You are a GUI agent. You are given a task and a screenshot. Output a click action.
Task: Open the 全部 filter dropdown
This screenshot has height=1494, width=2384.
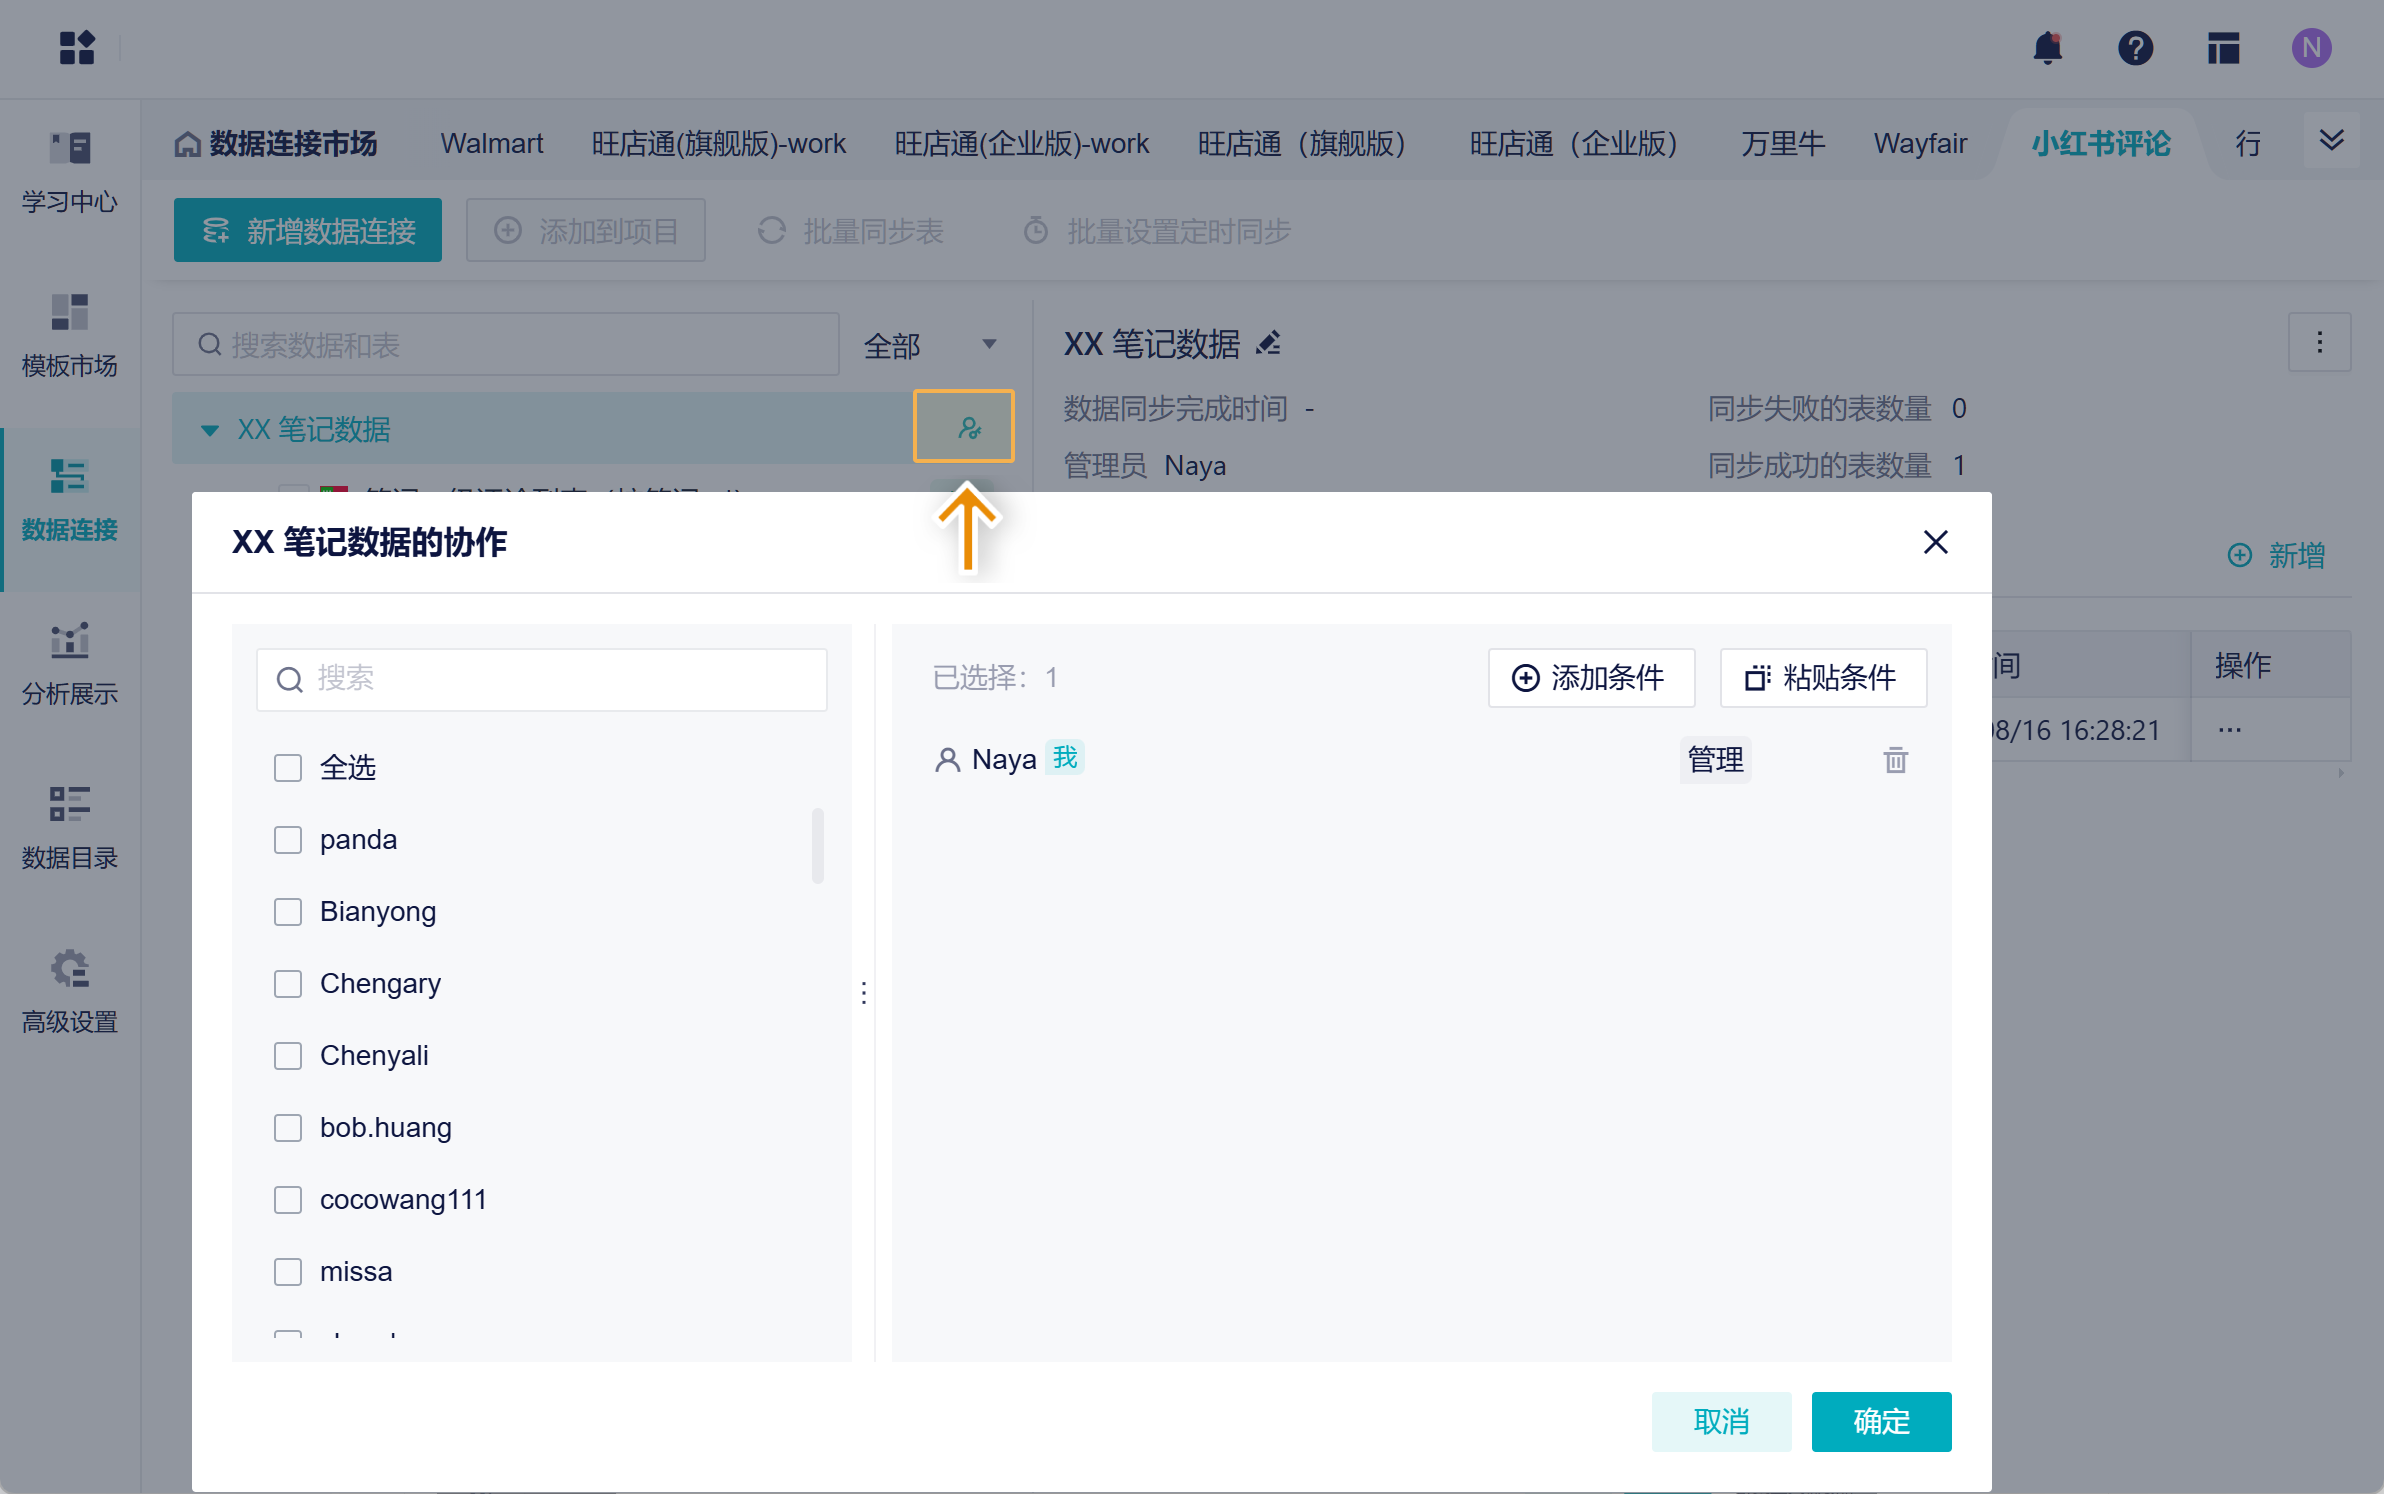(x=930, y=345)
